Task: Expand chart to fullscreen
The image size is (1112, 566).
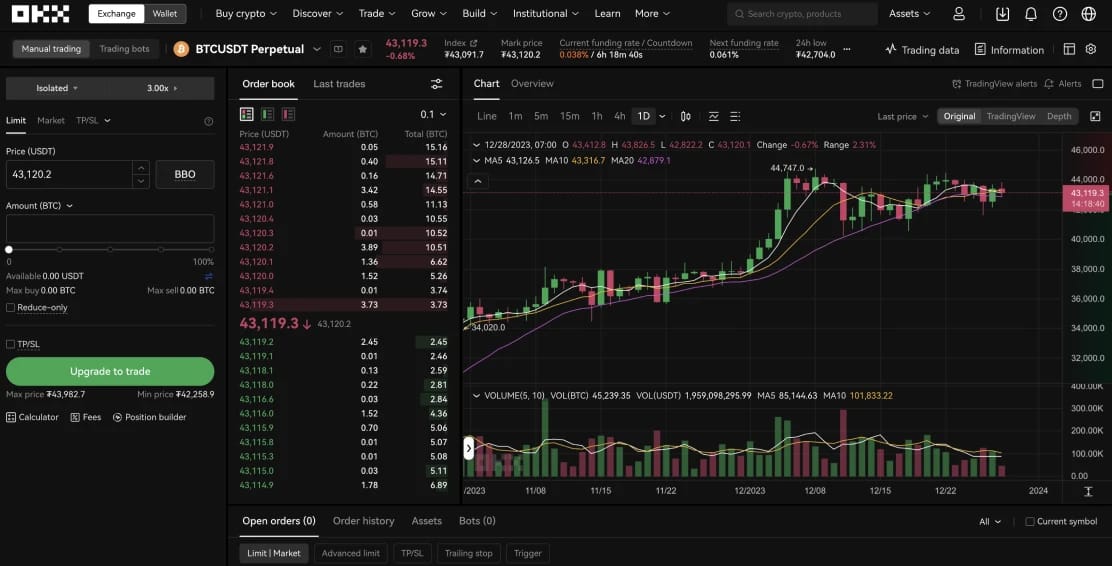Action: (1095, 116)
